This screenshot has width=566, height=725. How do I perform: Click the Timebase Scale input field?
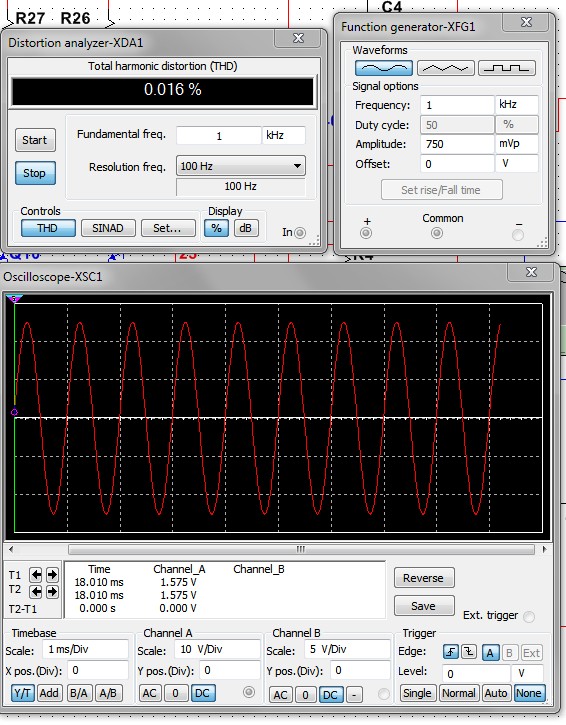[86, 650]
